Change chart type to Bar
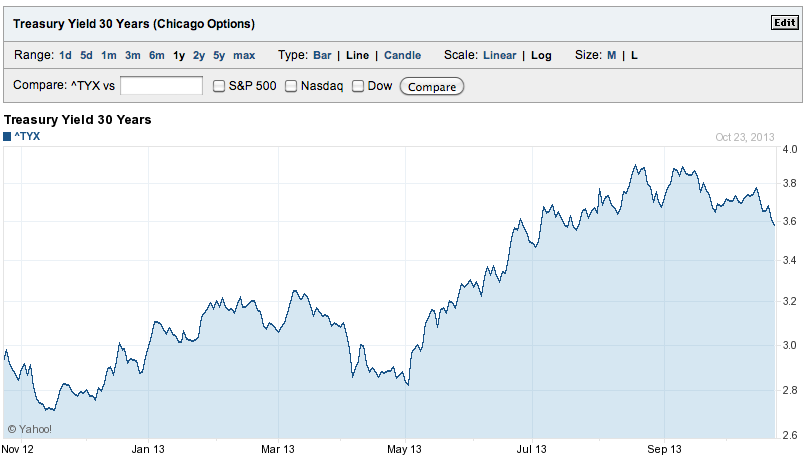The height and width of the screenshot is (462, 811). [322, 55]
